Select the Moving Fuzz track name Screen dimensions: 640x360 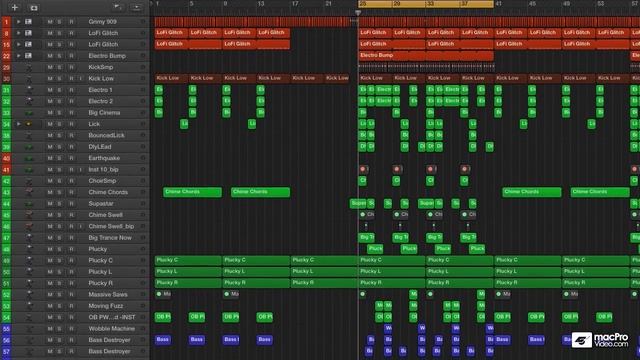tap(106, 306)
